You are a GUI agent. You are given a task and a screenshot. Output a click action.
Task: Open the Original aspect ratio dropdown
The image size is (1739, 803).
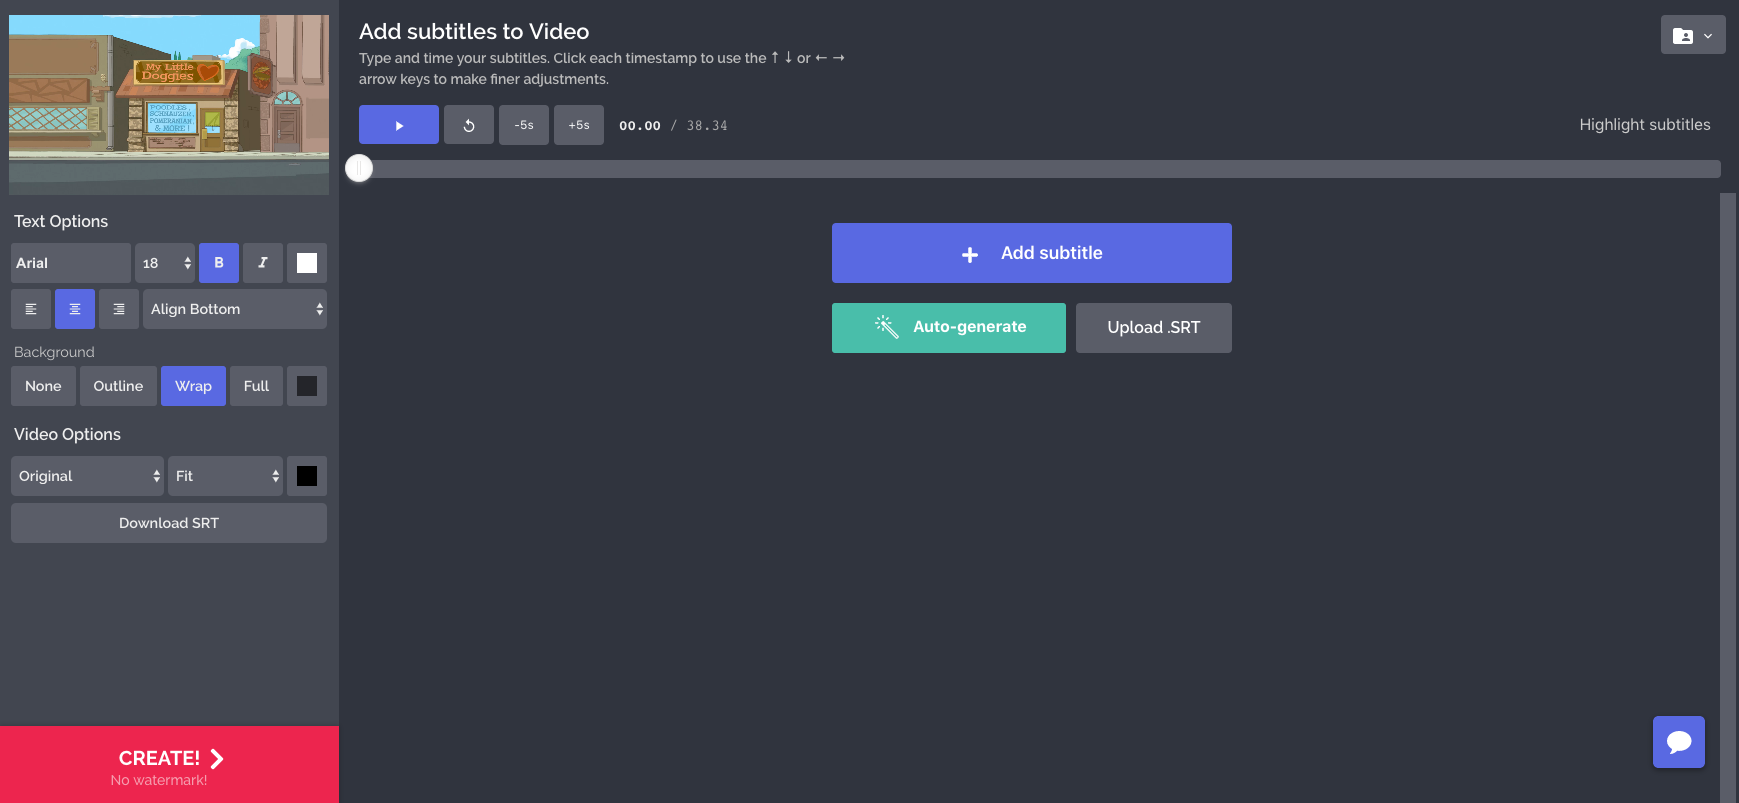(x=87, y=476)
